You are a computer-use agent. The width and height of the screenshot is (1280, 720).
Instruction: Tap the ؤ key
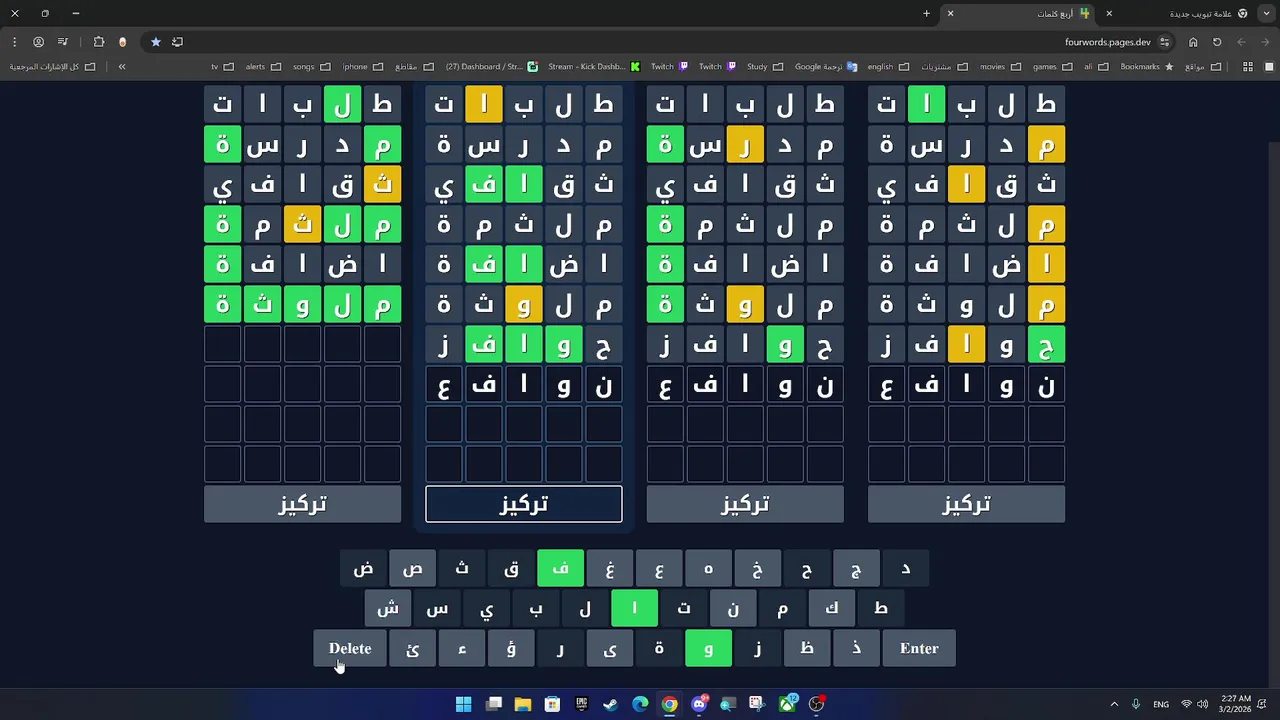coord(511,648)
